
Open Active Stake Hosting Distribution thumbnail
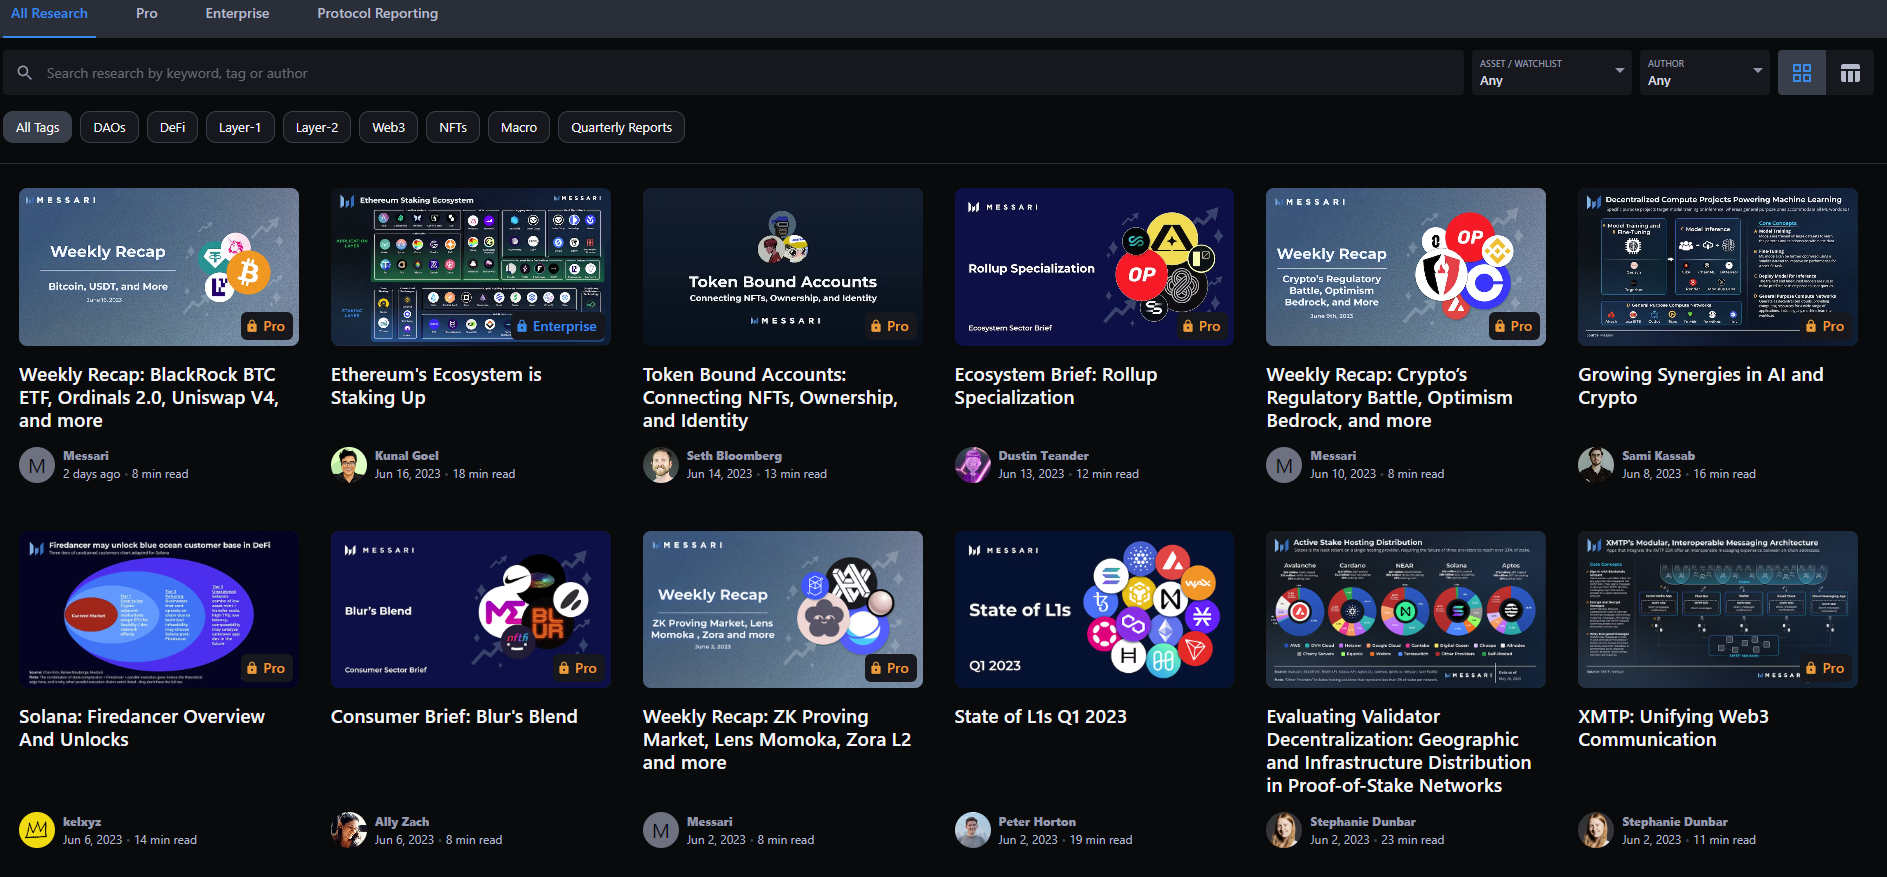coord(1406,609)
